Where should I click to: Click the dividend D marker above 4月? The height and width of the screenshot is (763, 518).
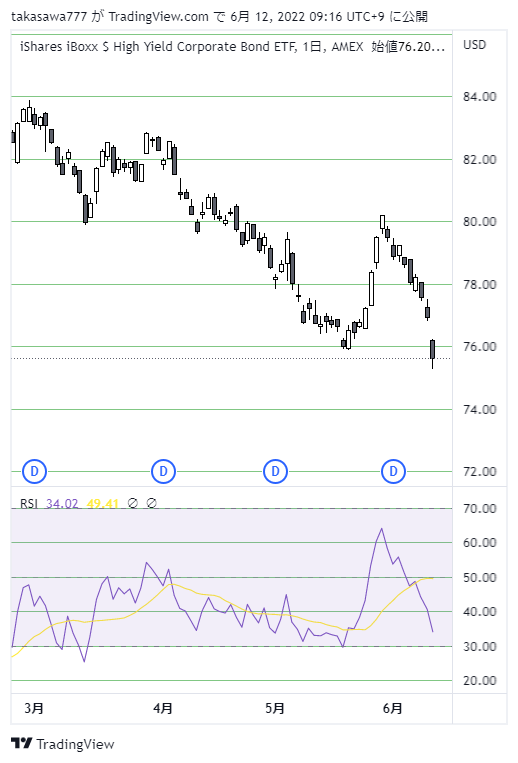point(163,471)
